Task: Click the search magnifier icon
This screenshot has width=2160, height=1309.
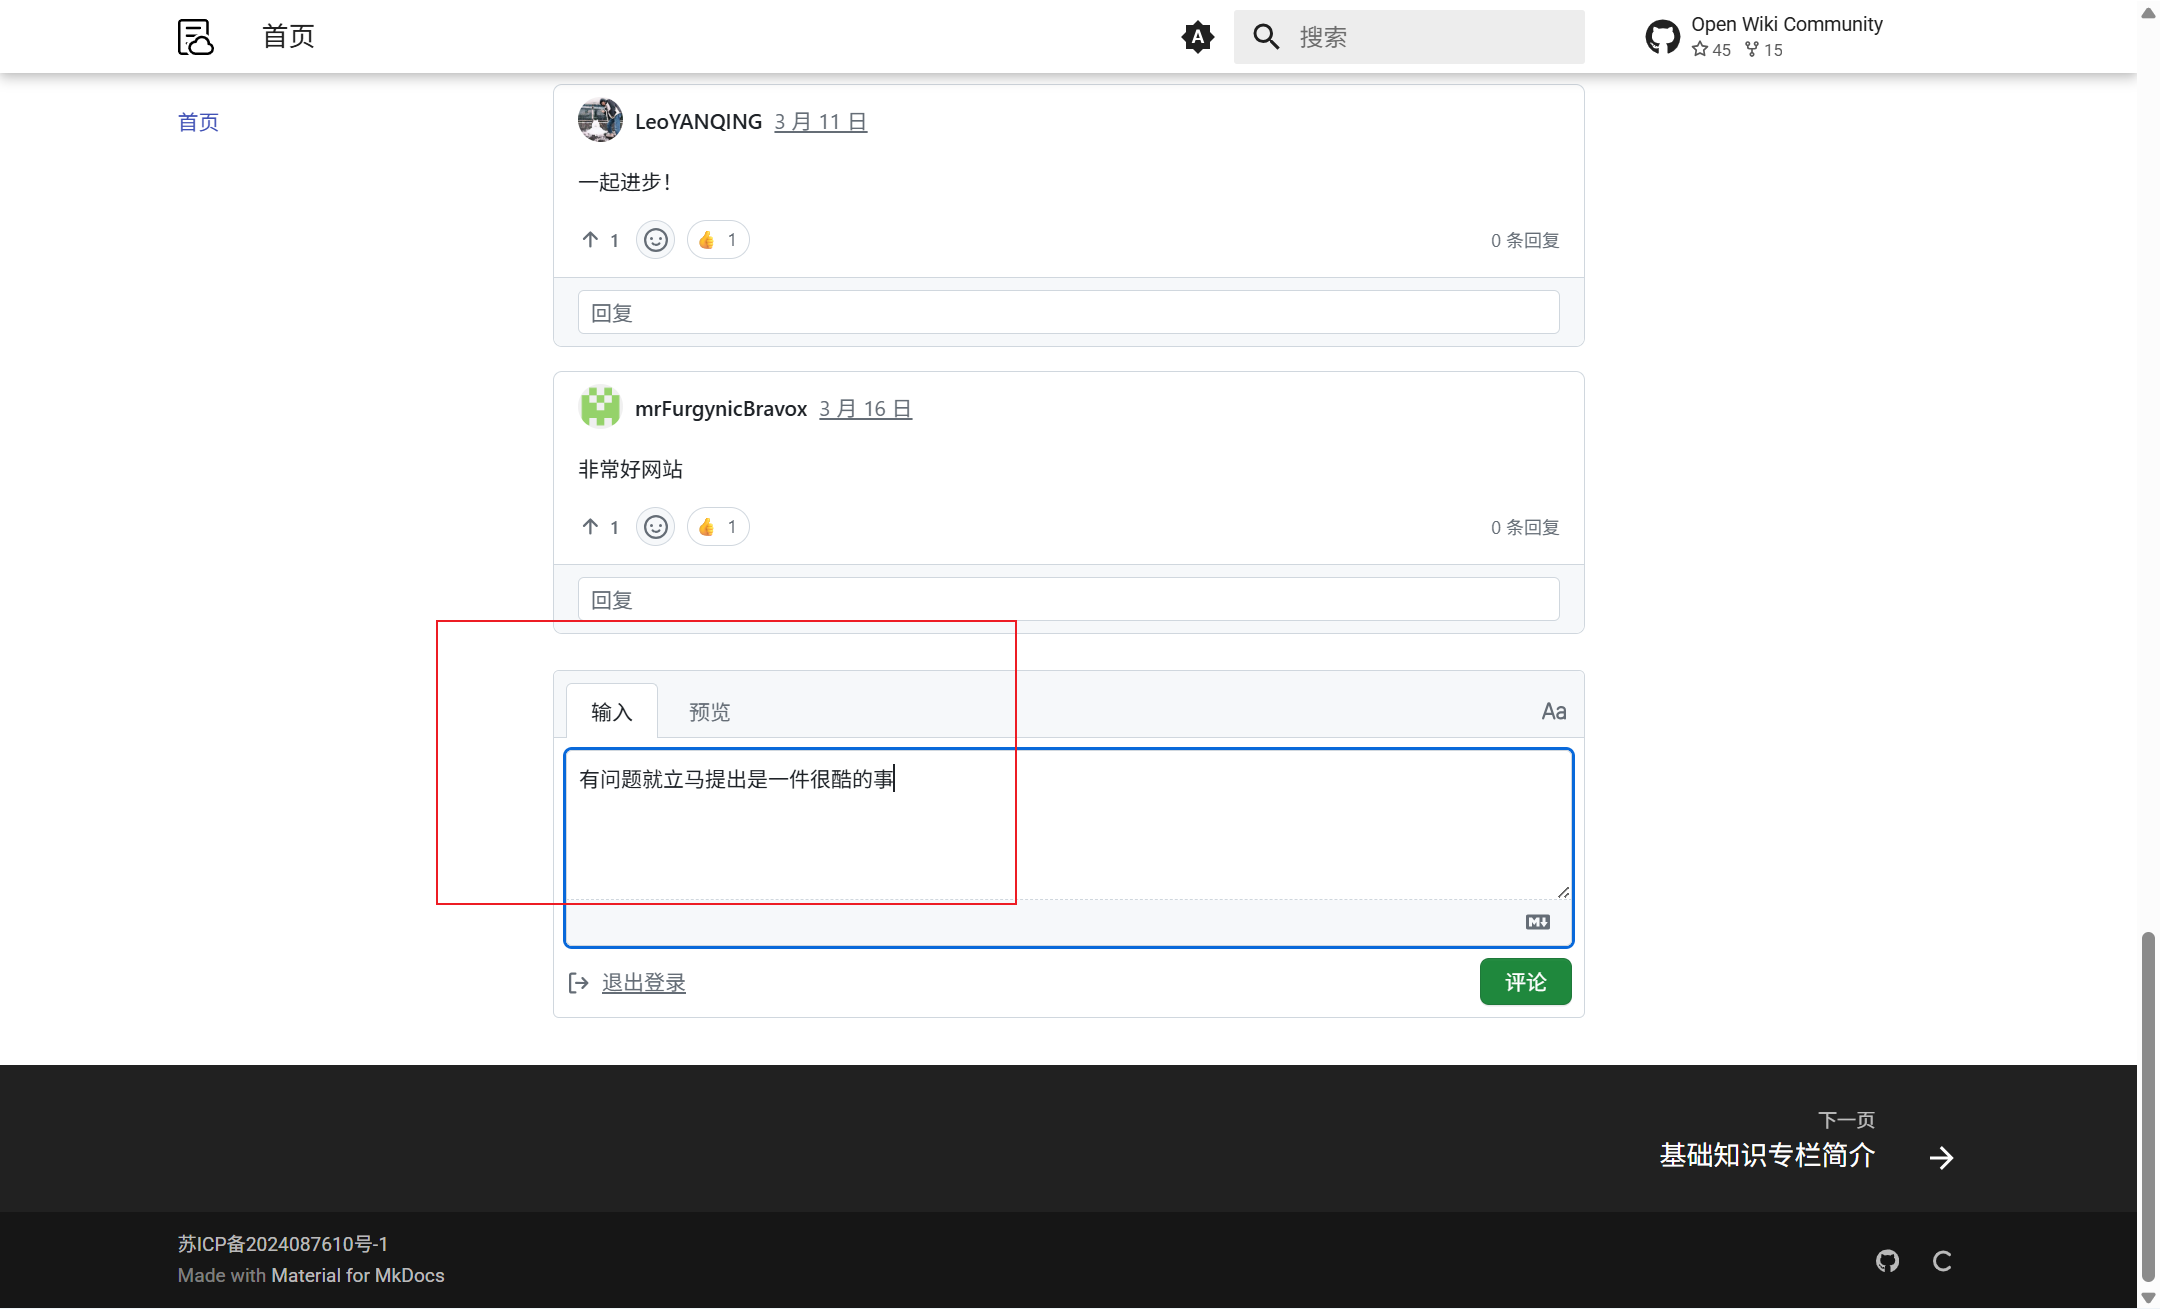Action: click(1266, 37)
